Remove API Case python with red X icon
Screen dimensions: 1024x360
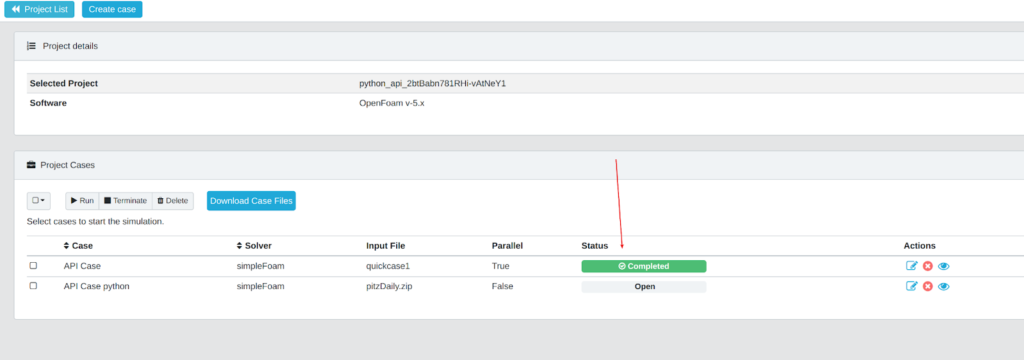927,286
